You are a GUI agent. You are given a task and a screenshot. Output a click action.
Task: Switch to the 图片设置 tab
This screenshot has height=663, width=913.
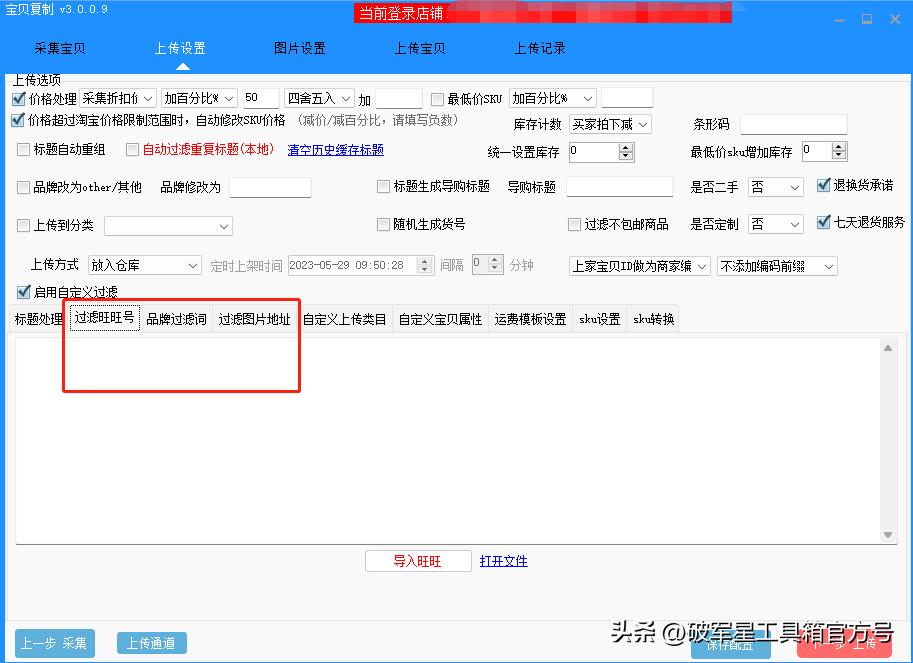[299, 46]
